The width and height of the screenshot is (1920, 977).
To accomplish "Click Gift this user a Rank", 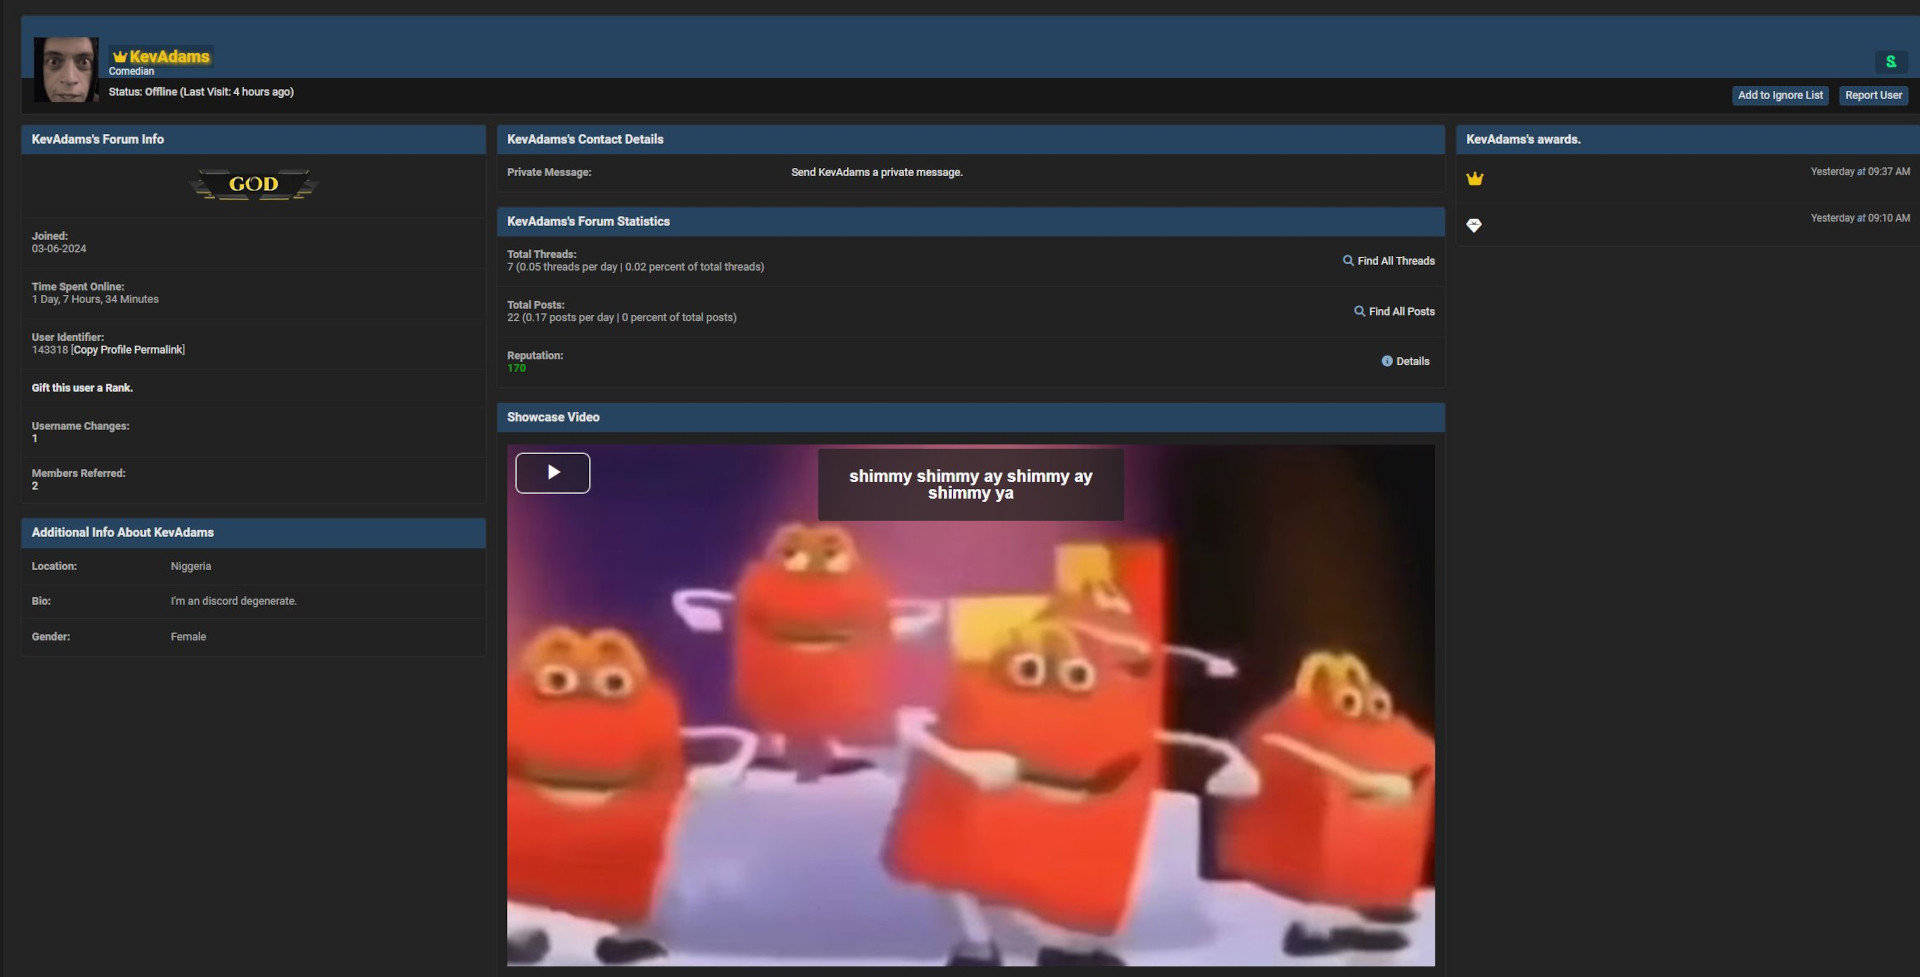I will coord(82,388).
